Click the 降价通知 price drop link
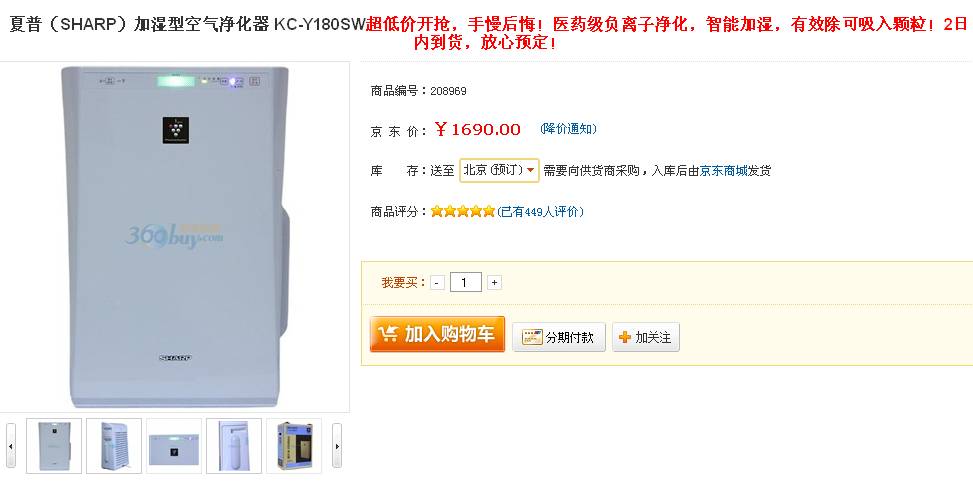The width and height of the screenshot is (973, 488). 568,129
